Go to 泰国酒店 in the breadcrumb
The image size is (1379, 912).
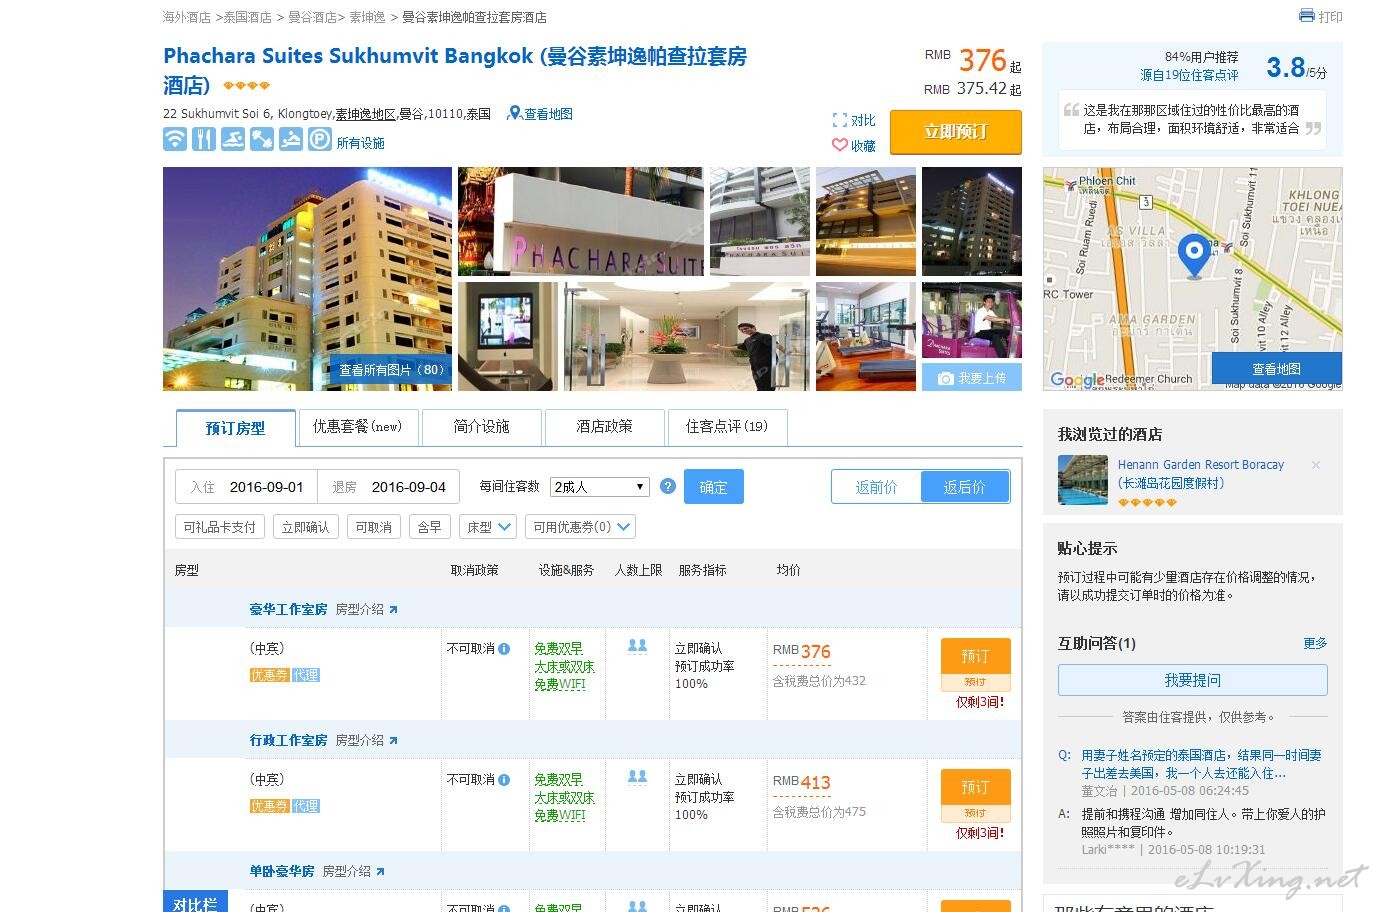(x=247, y=17)
